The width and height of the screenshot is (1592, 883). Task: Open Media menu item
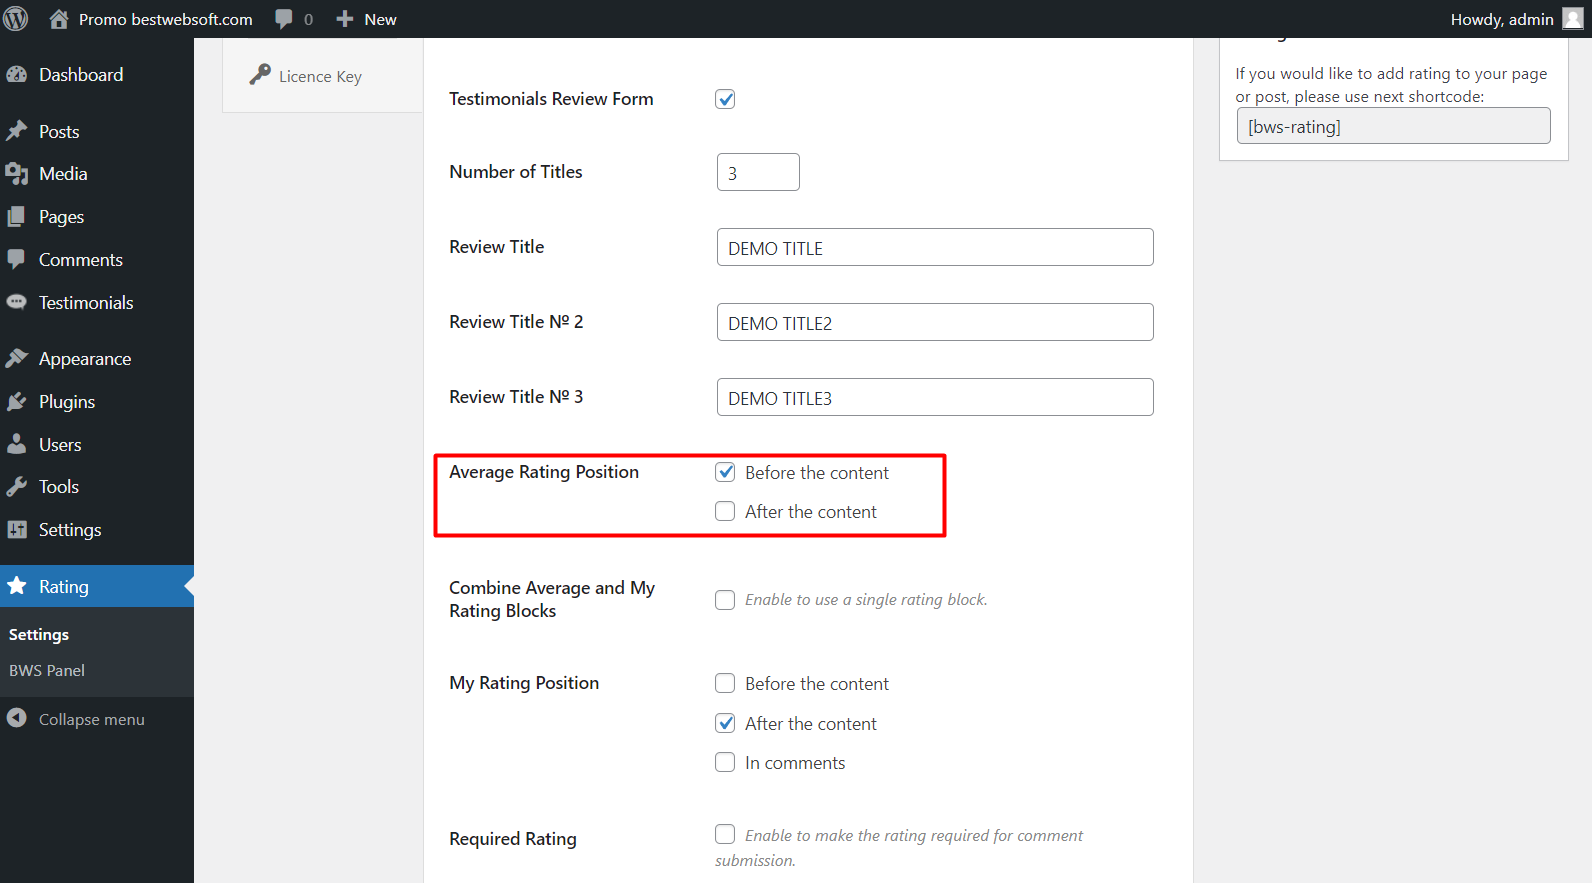(x=97, y=174)
